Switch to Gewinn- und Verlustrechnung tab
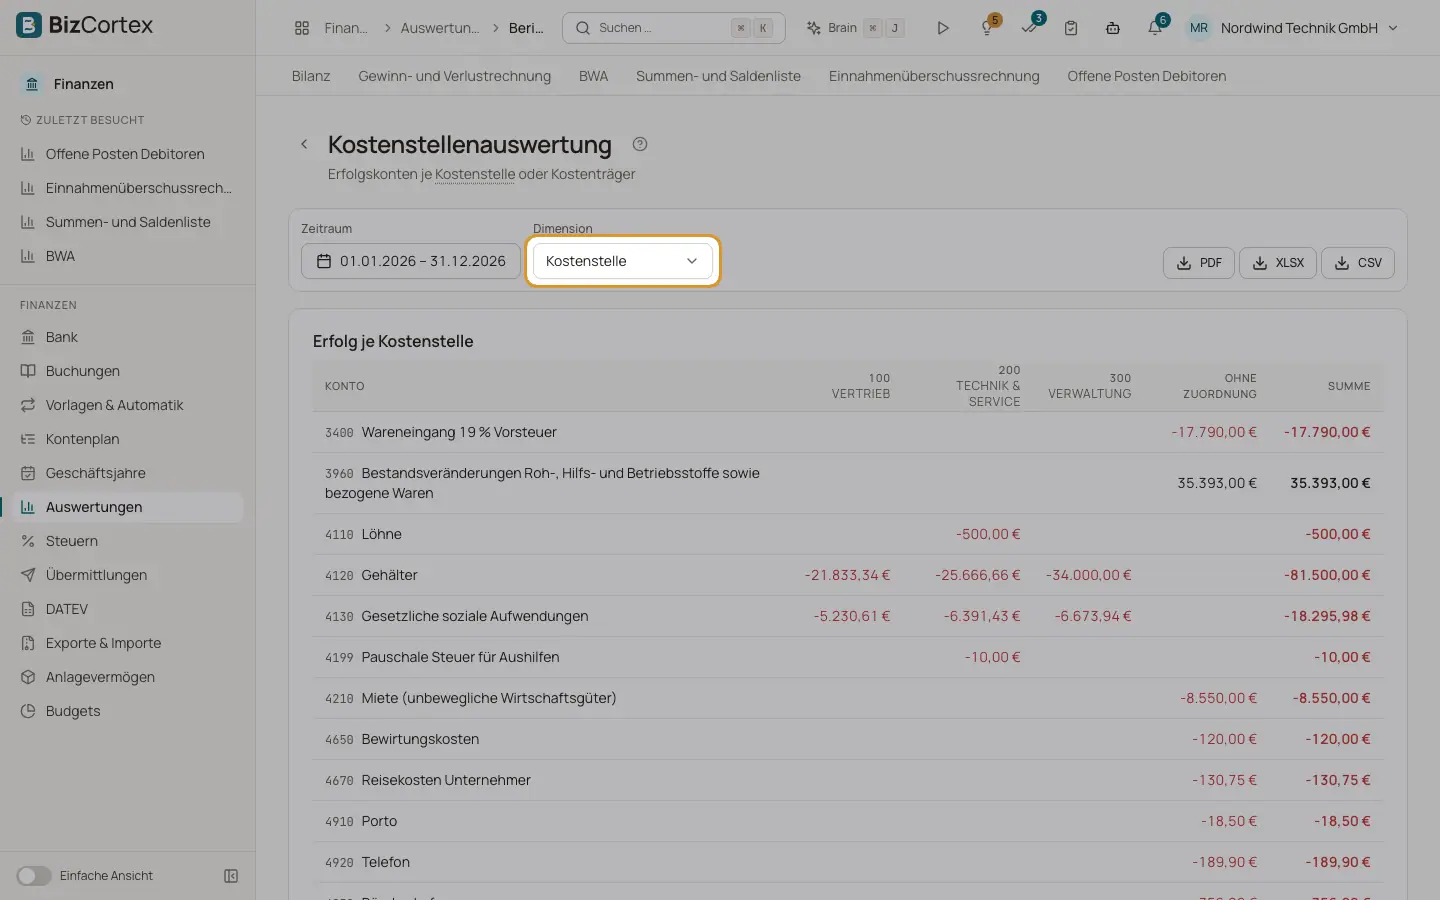The height and width of the screenshot is (900, 1440). [455, 76]
